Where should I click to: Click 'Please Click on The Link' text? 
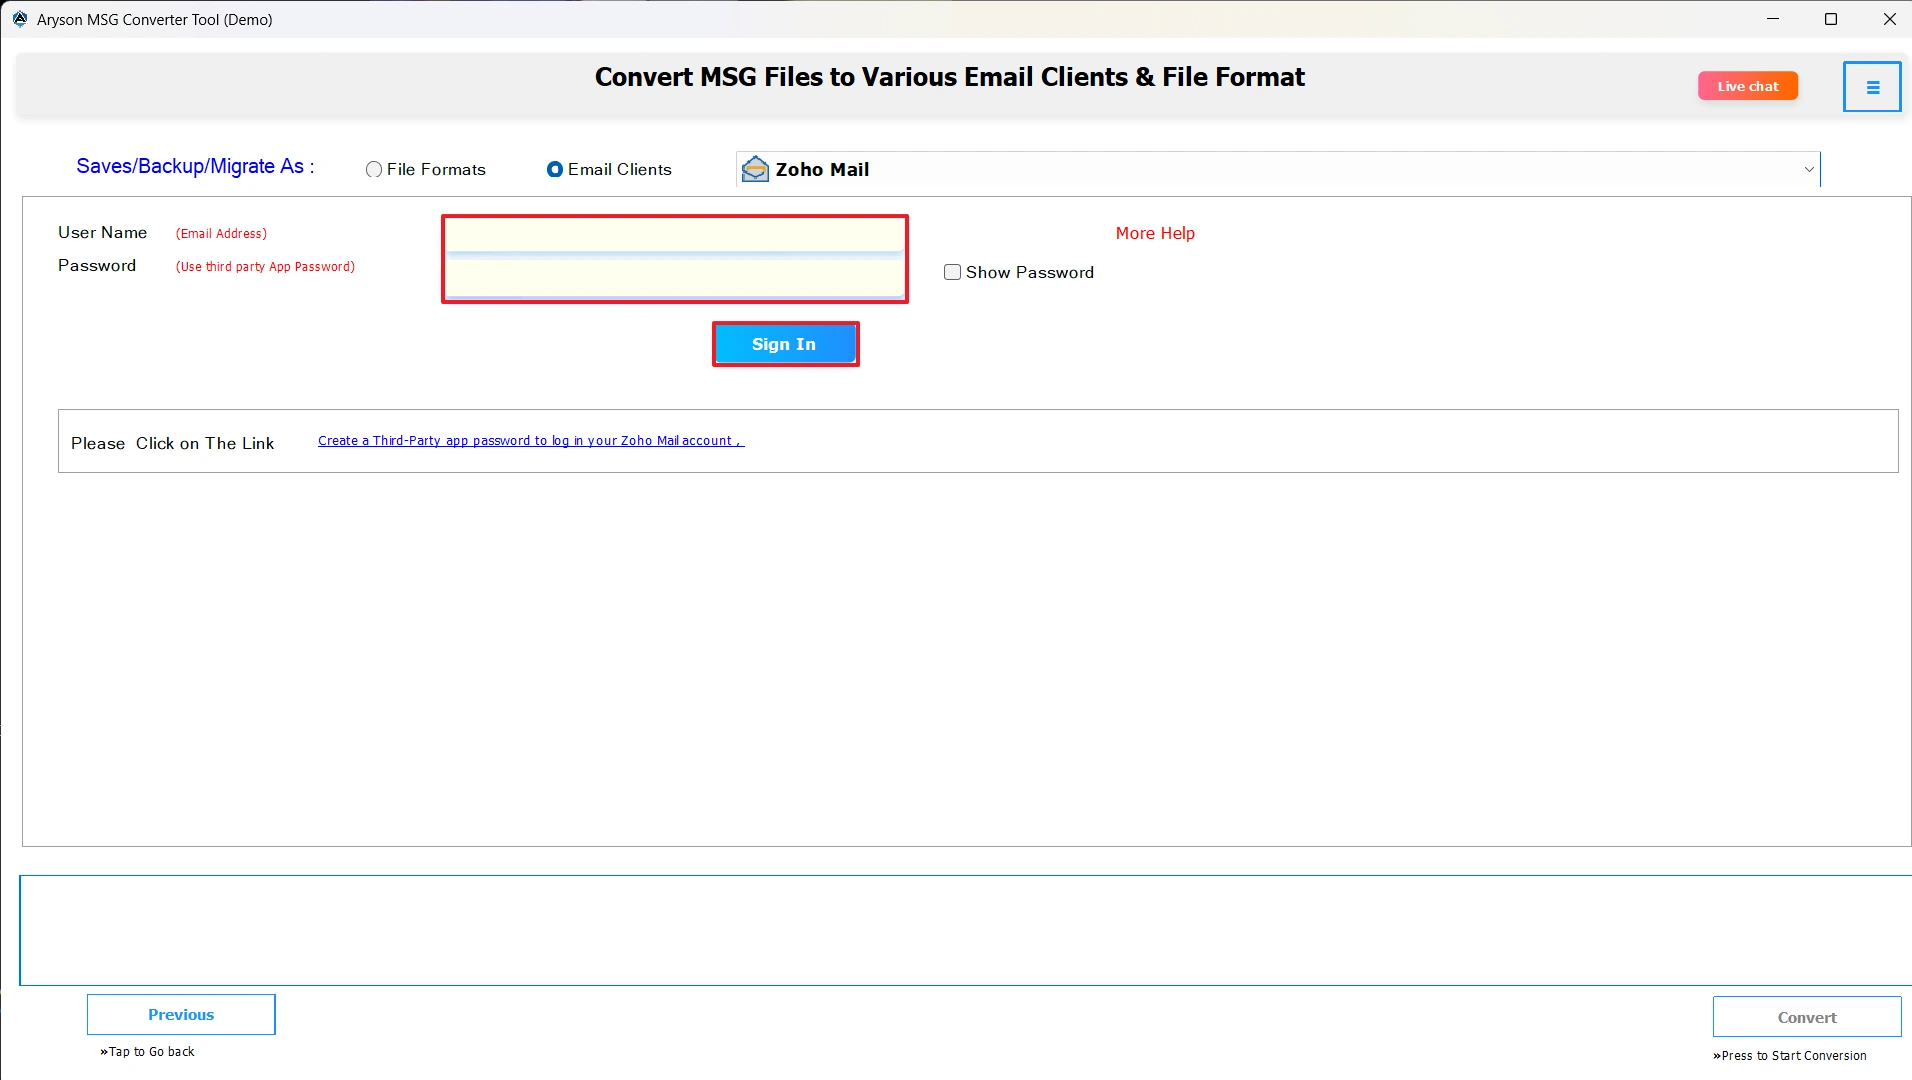pos(172,443)
